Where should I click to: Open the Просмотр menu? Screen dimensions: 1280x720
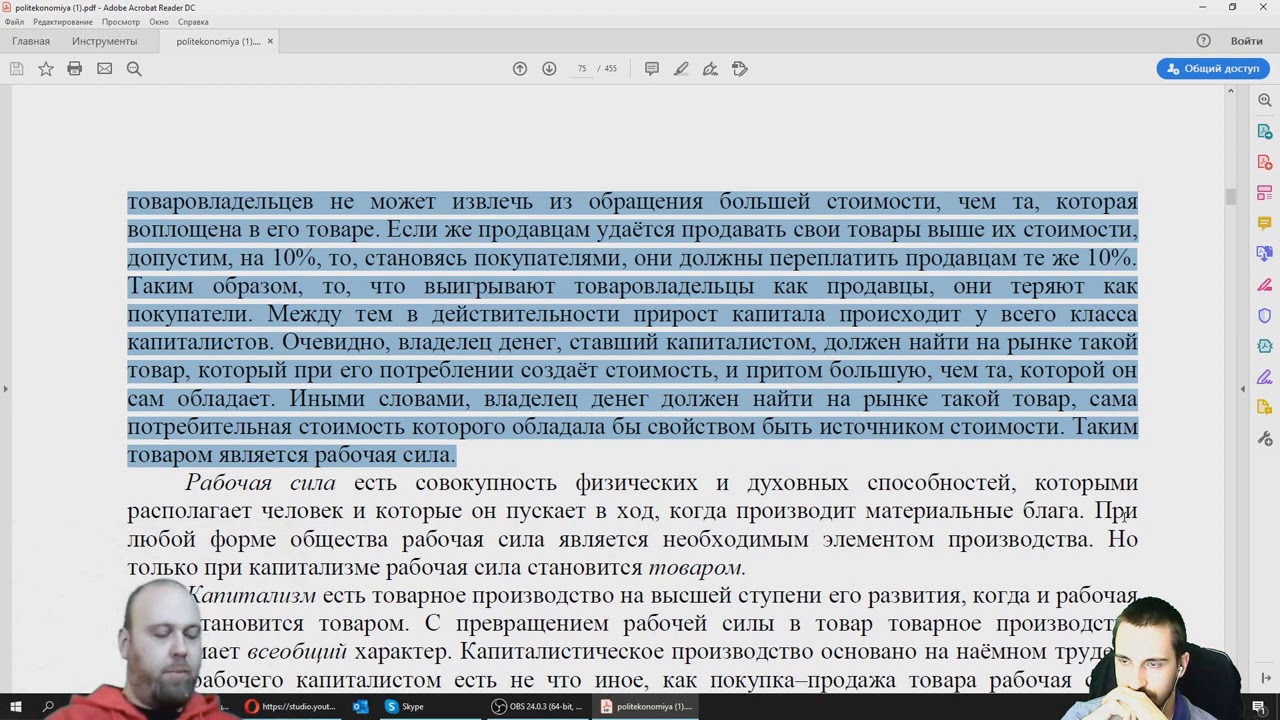[x=121, y=22]
